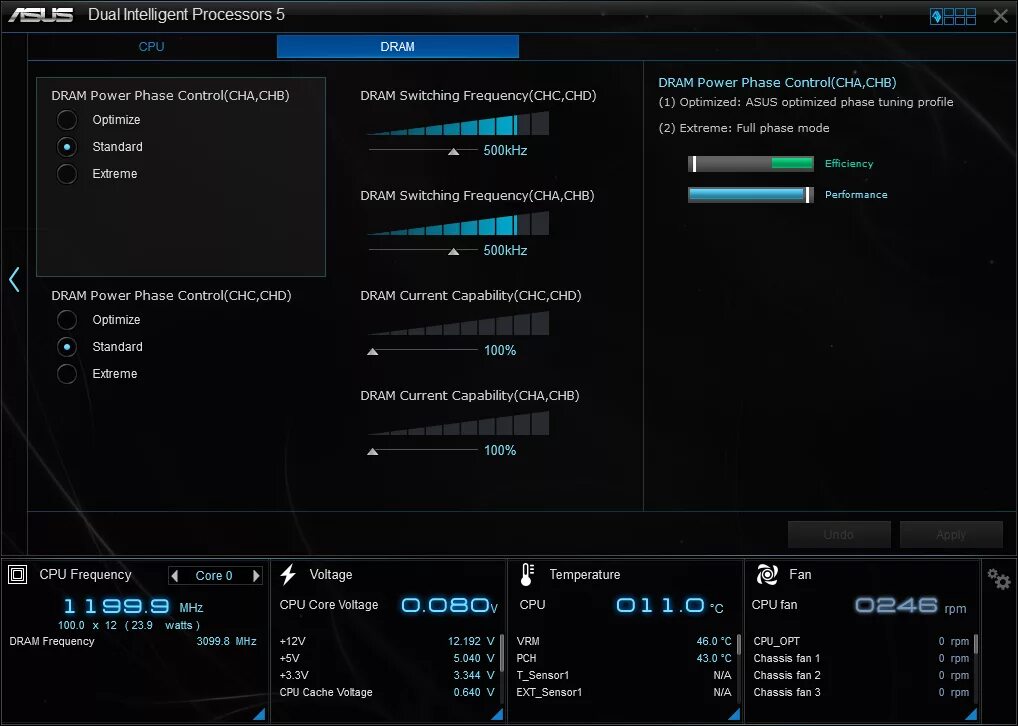Viewport: 1018px width, 726px height.
Task: Click DRAM Switching Frequency(CHA,CHB) slider handle
Action: [454, 251]
